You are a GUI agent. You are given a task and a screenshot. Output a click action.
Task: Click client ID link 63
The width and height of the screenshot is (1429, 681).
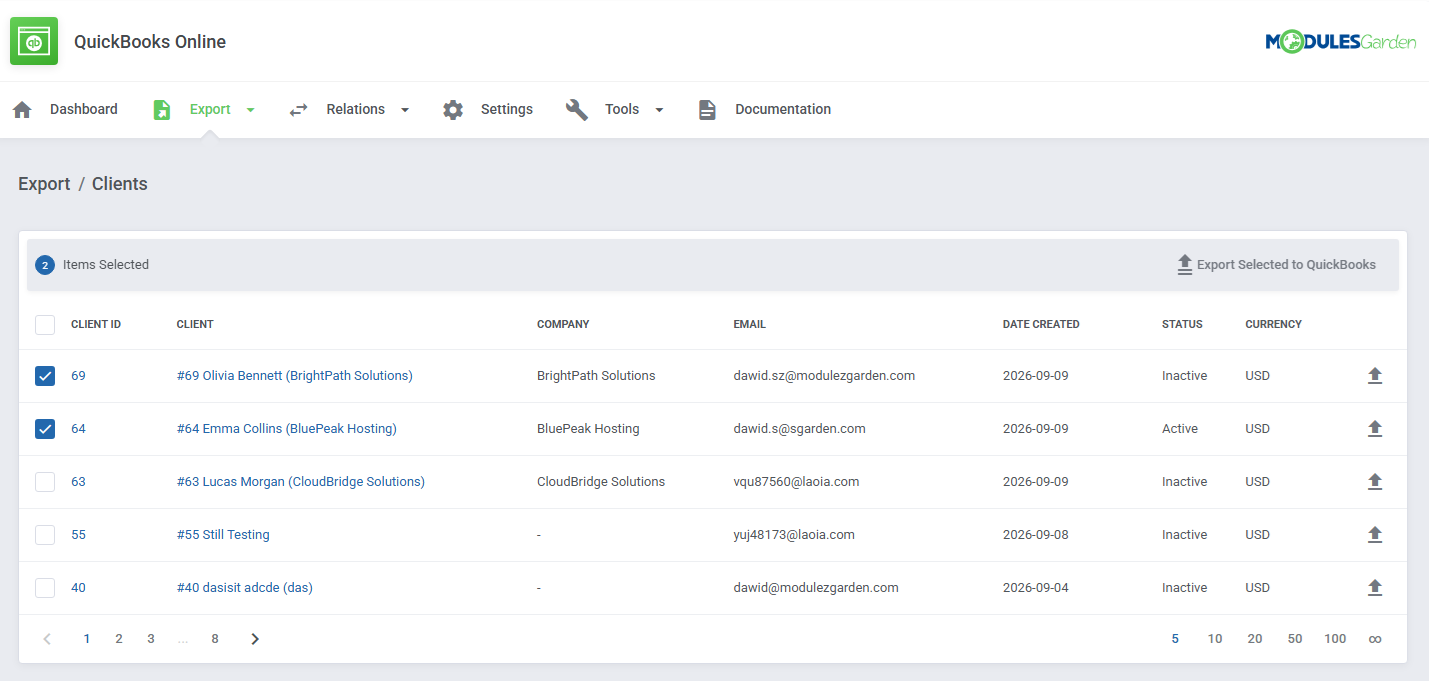pos(78,482)
